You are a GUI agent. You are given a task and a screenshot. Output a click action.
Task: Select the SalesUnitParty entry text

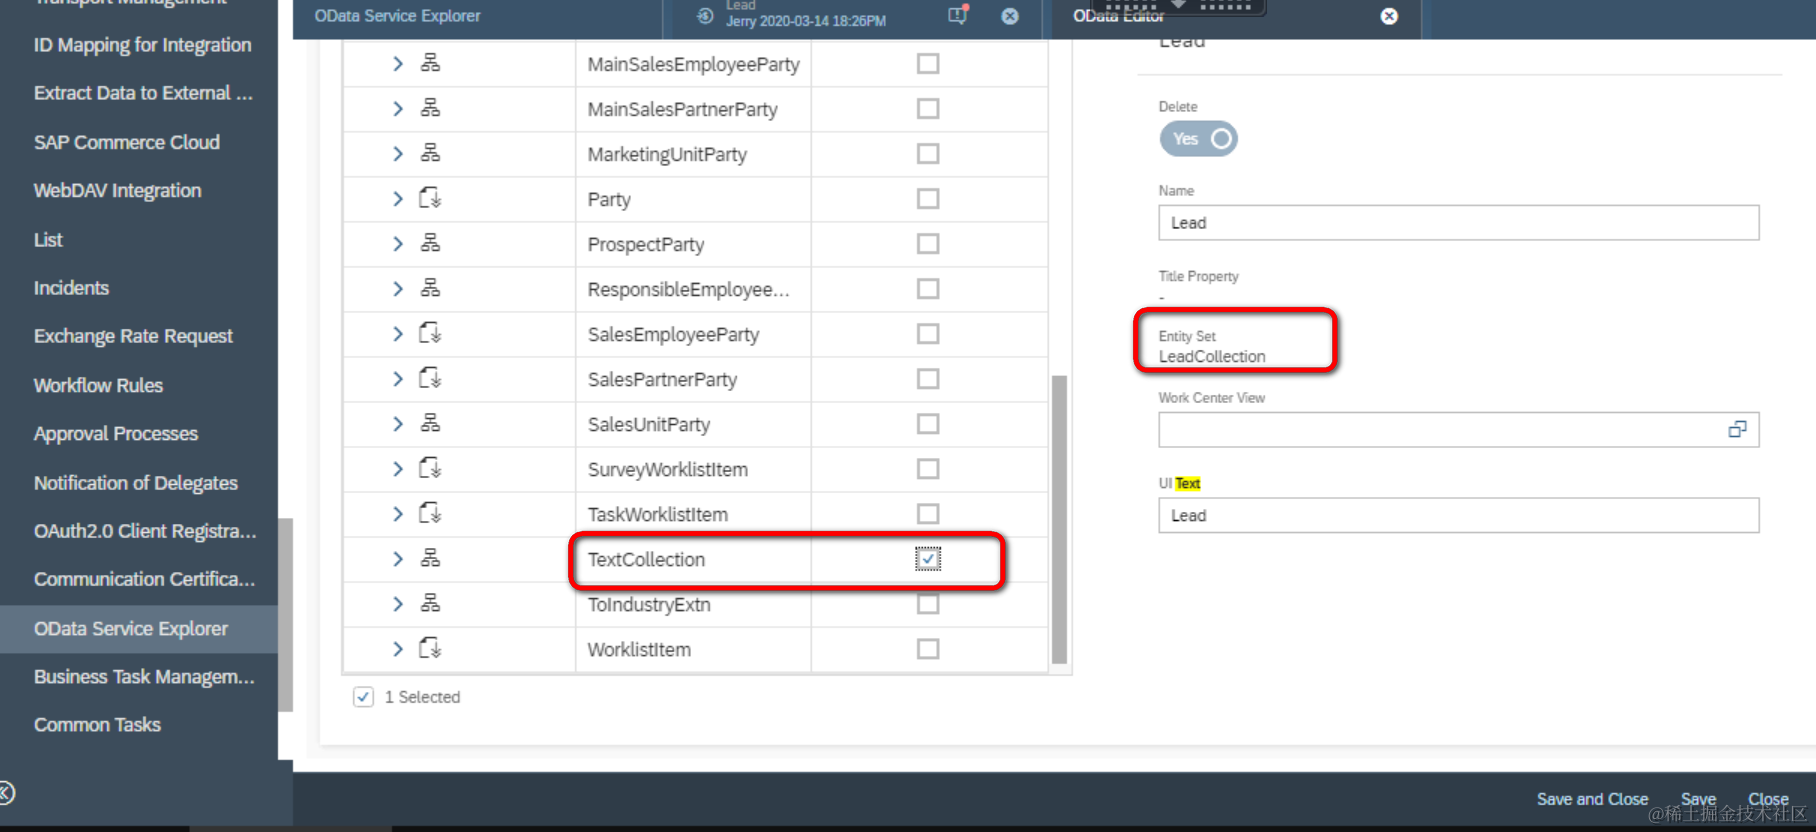[x=648, y=424]
